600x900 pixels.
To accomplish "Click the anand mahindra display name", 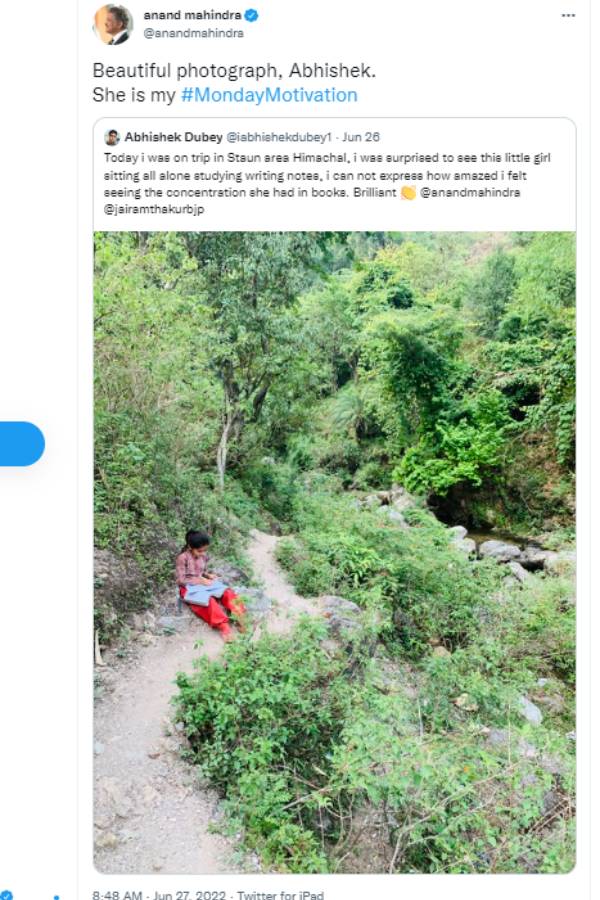I will 192,15.
